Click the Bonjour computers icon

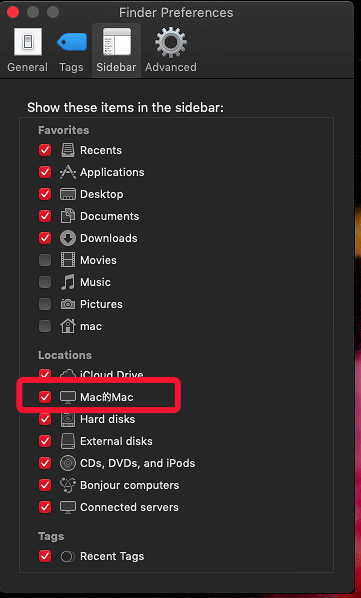[x=68, y=485]
